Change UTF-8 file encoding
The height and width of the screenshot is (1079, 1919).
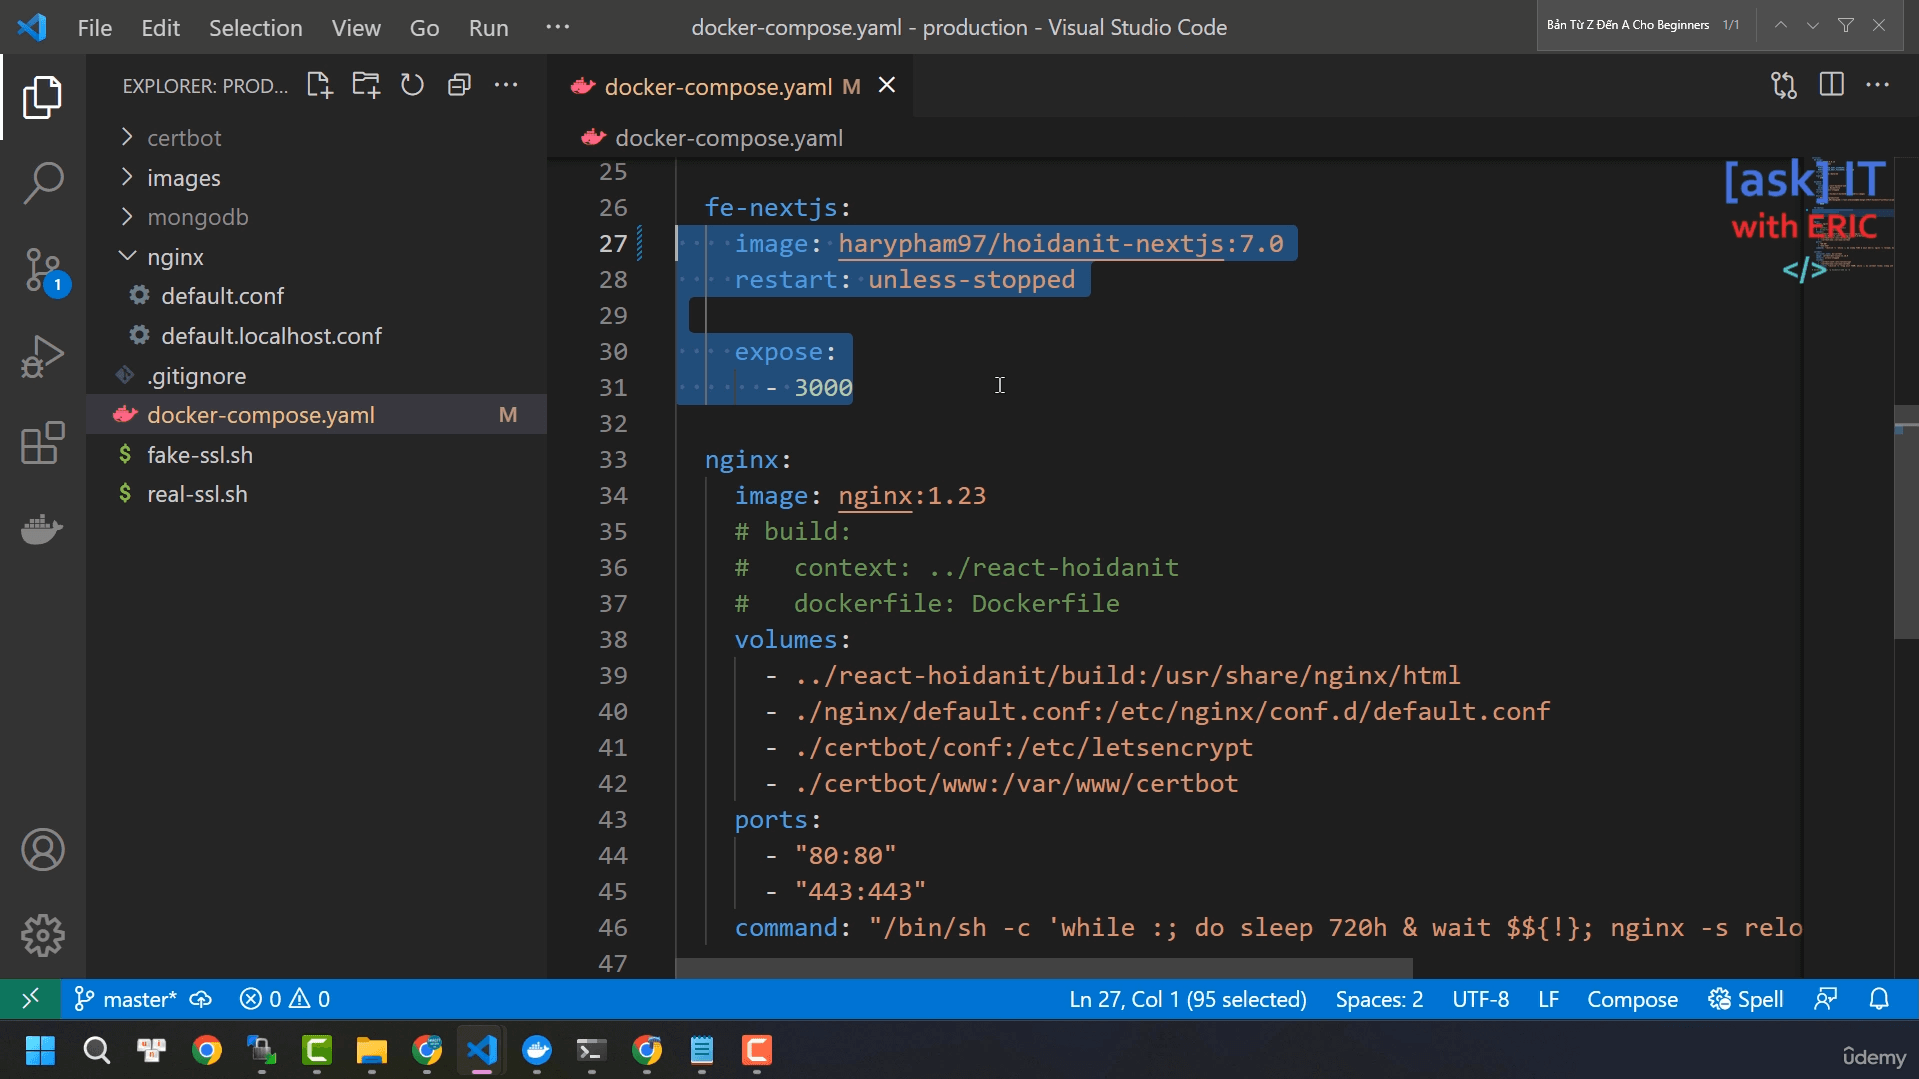click(x=1480, y=999)
